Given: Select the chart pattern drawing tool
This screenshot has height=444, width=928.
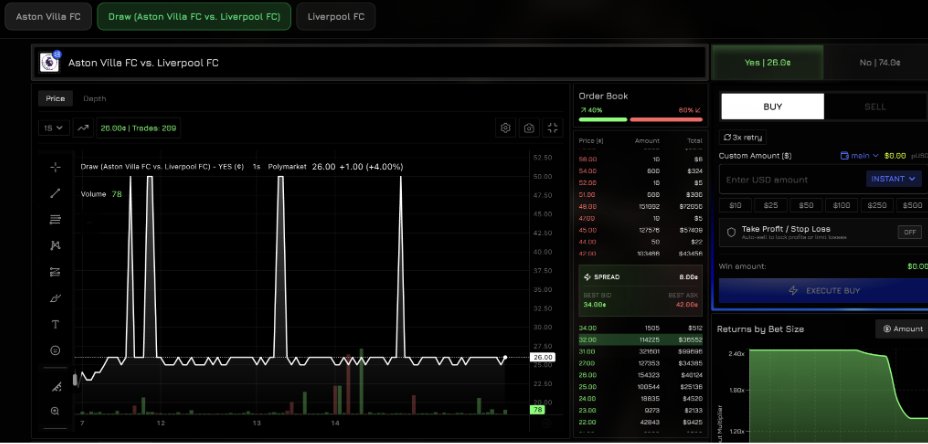Looking at the screenshot, I should tap(56, 246).
